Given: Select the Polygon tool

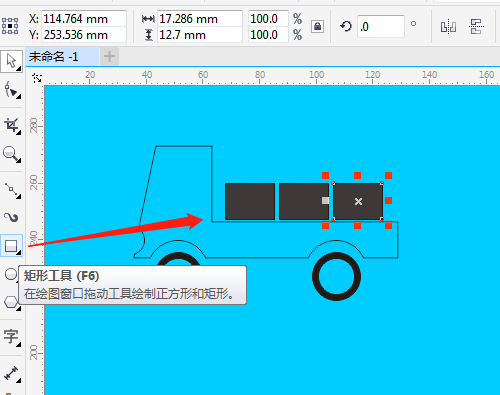Looking at the screenshot, I should (x=11, y=302).
